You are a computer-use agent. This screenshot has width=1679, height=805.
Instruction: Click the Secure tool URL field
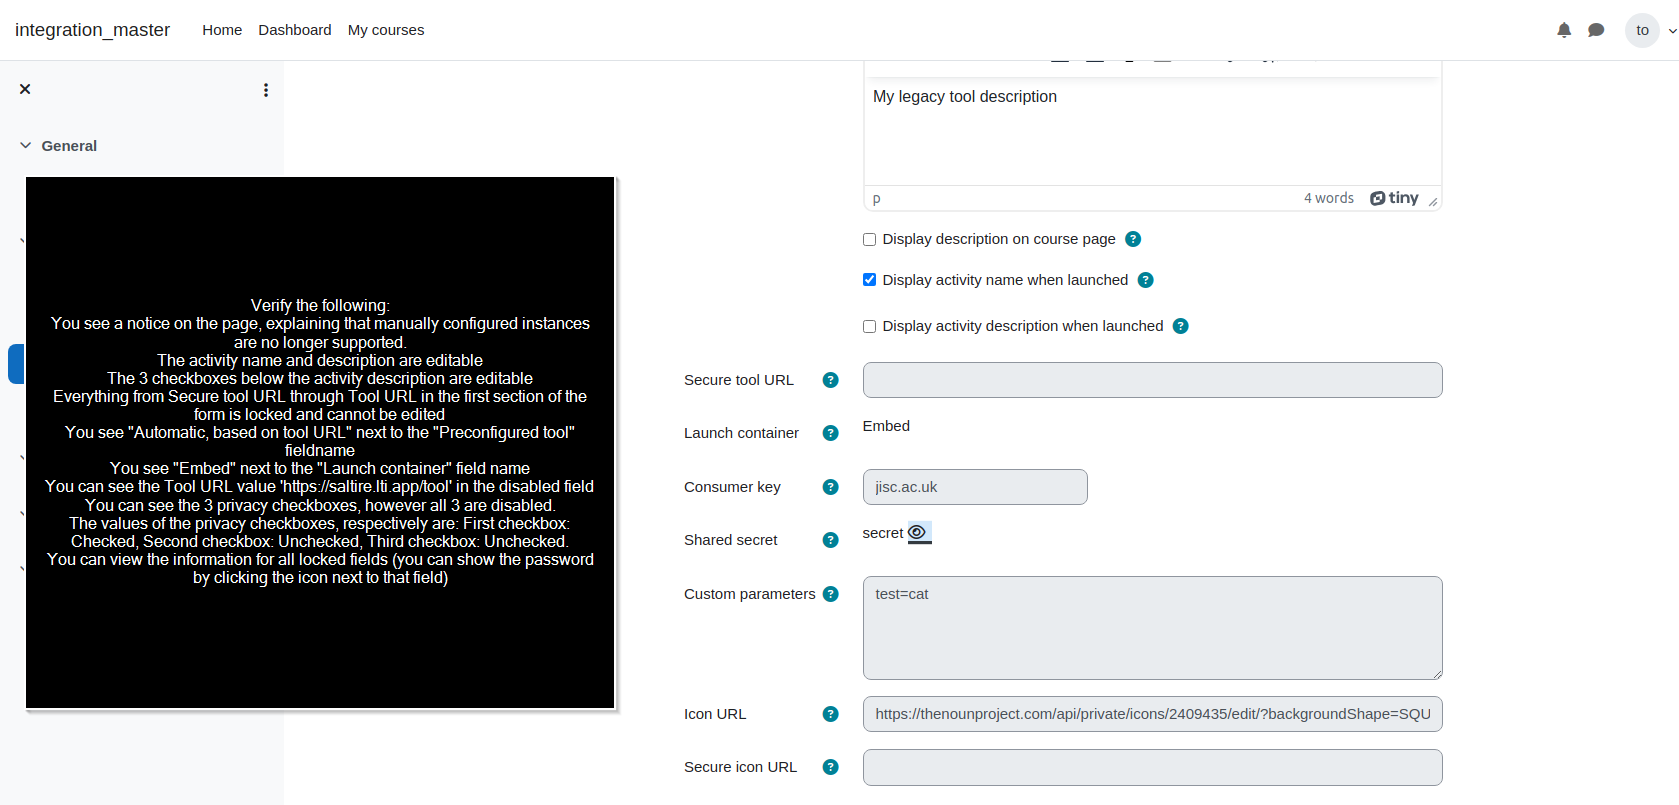tap(1152, 380)
